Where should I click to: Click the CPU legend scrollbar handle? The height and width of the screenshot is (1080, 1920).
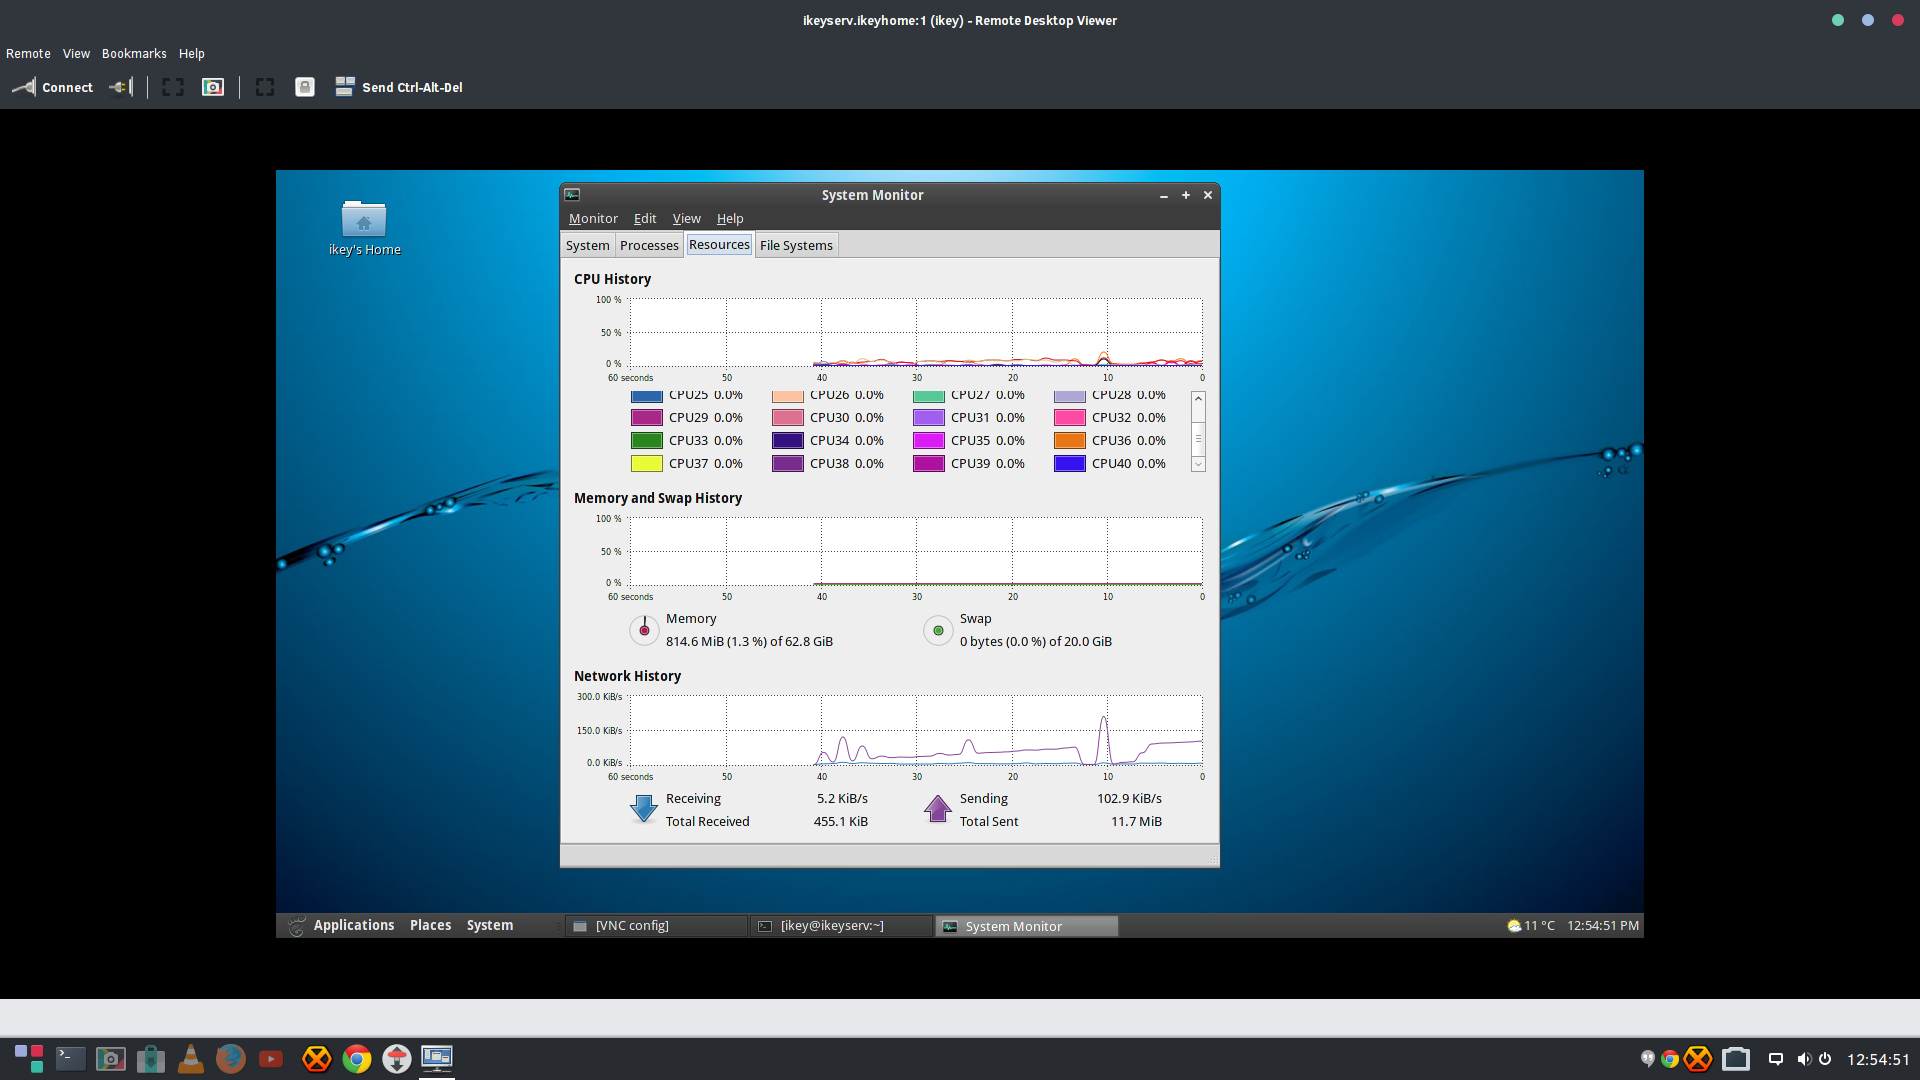pyautogui.click(x=1198, y=438)
